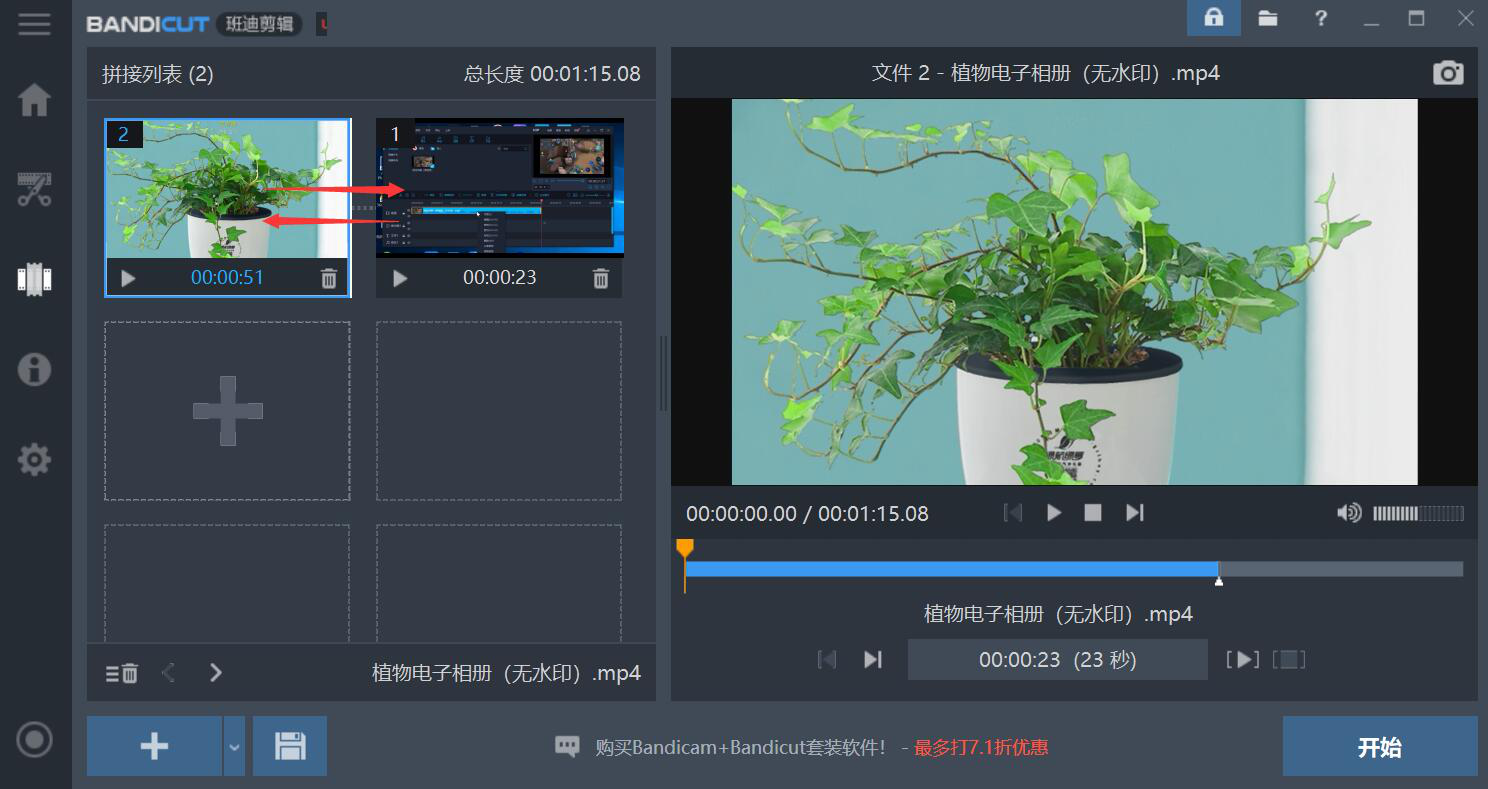This screenshot has width=1488, height=789.
Task: Jump to the next file segment
Action: (x=873, y=659)
